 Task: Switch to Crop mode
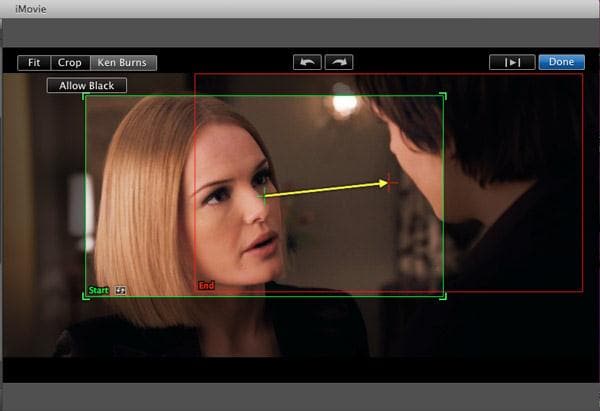coord(70,63)
